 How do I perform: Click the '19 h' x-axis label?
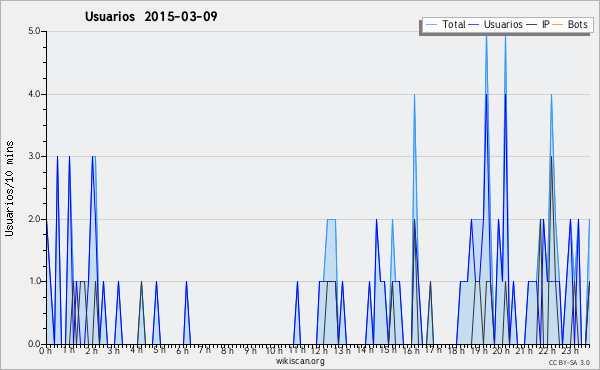click(479, 350)
